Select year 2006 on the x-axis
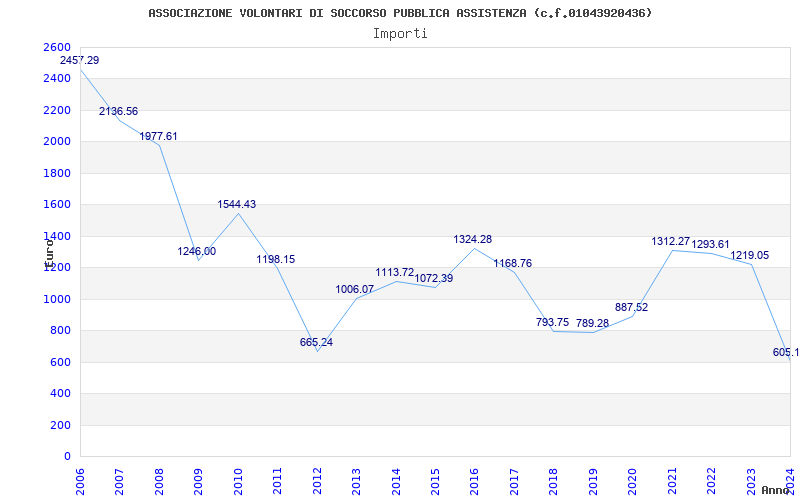The image size is (800, 500). tap(80, 482)
